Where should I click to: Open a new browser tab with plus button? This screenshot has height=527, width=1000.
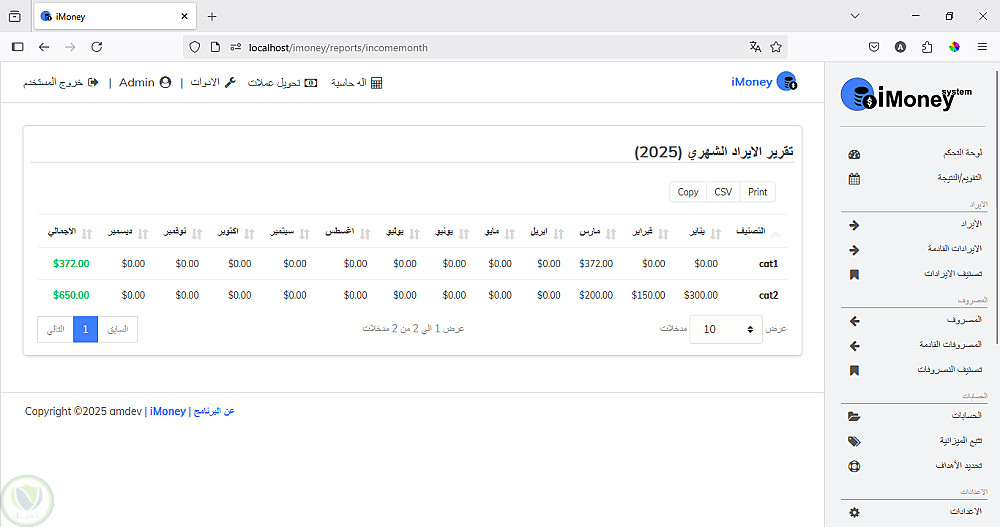[212, 17]
